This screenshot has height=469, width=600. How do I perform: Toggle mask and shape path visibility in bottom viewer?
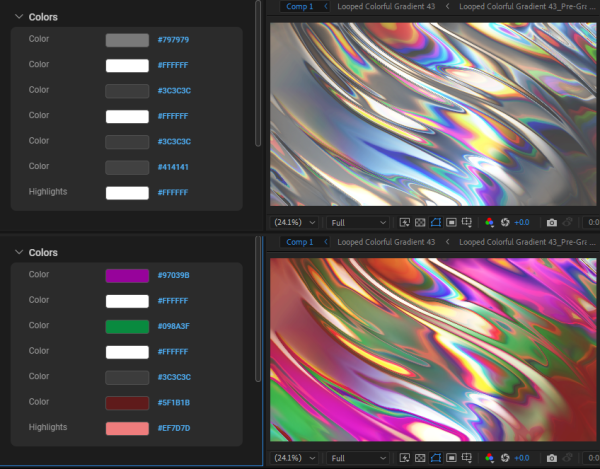436,458
